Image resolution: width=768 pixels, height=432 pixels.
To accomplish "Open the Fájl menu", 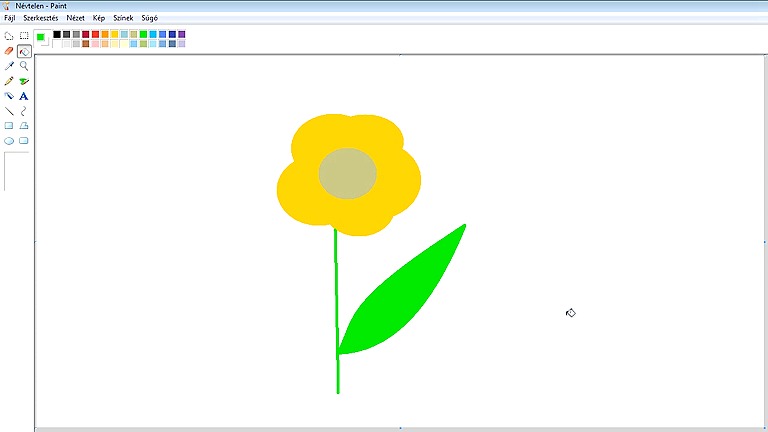I will pyautogui.click(x=10, y=18).
